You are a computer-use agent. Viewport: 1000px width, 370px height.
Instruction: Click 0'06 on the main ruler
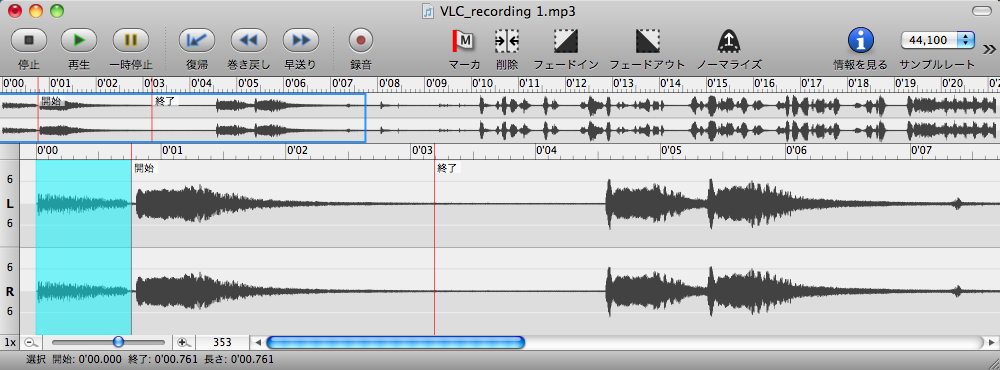coord(797,151)
